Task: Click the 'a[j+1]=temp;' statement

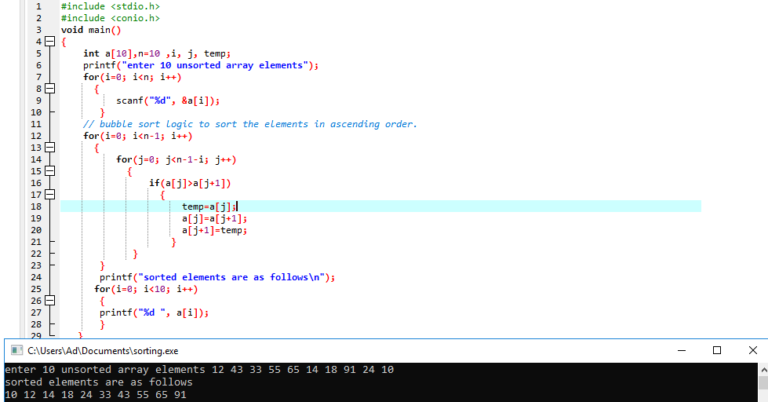Action: click(x=215, y=230)
